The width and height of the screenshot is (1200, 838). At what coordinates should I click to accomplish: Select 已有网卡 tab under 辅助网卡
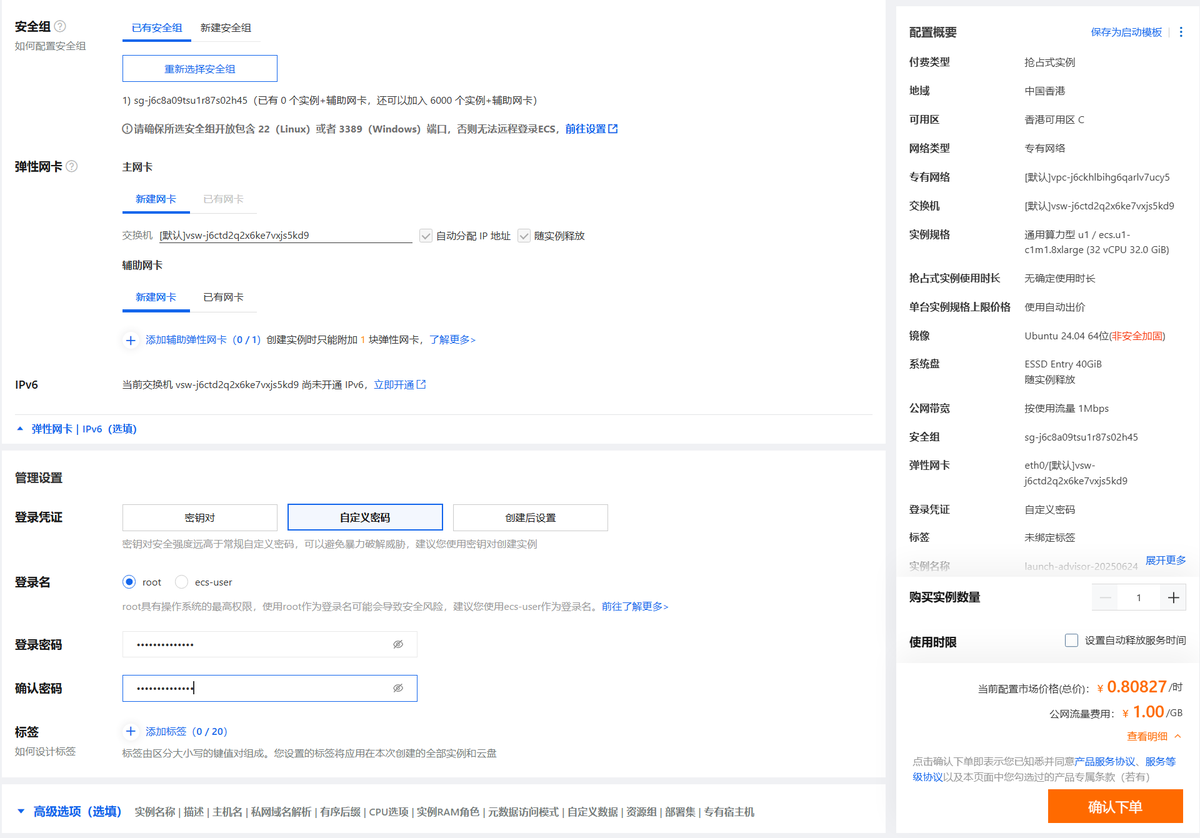(x=223, y=297)
